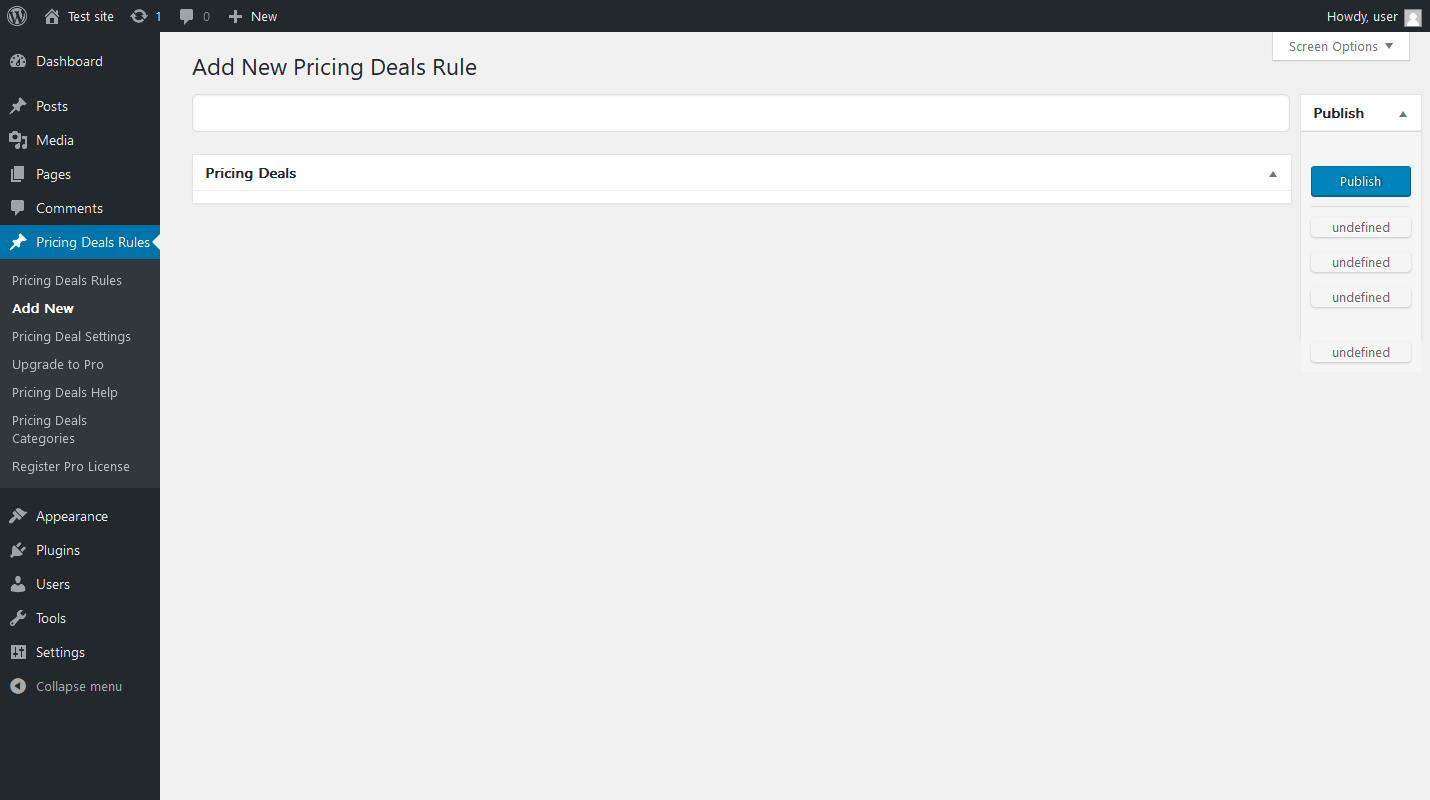The image size is (1430, 800).
Task: Click the Comments sidebar bubble icon
Action: click(x=18, y=208)
